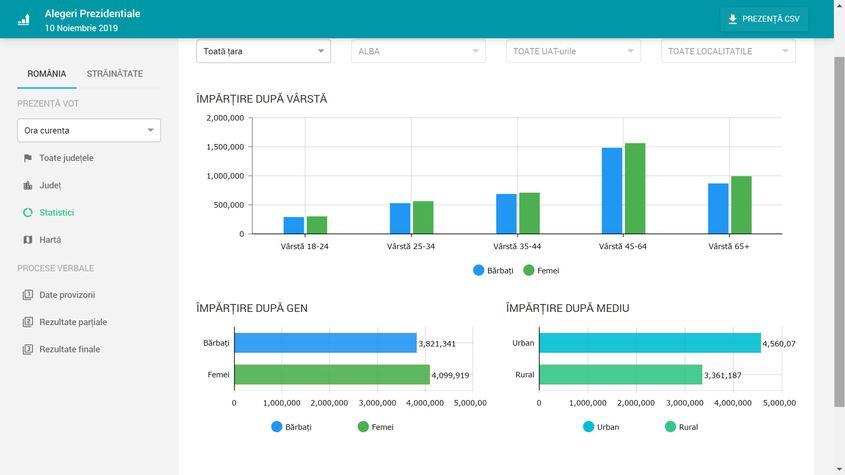Viewport: 845px width, 475px height.
Task: Open the Ora curenta dropdown
Action: [x=89, y=130]
